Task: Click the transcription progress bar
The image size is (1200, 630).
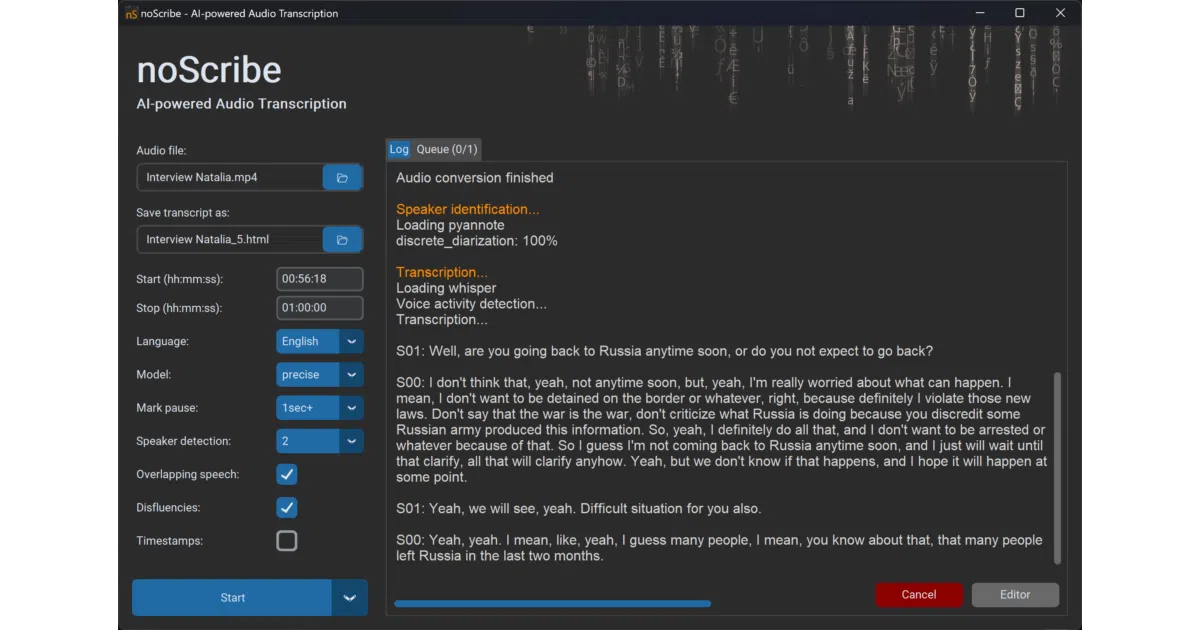Action: tap(553, 604)
